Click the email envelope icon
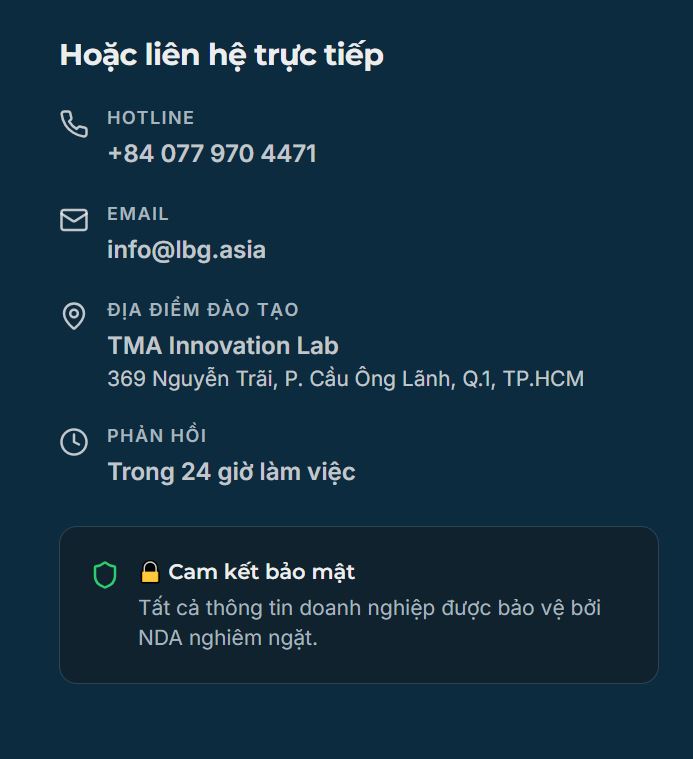 coord(74,220)
